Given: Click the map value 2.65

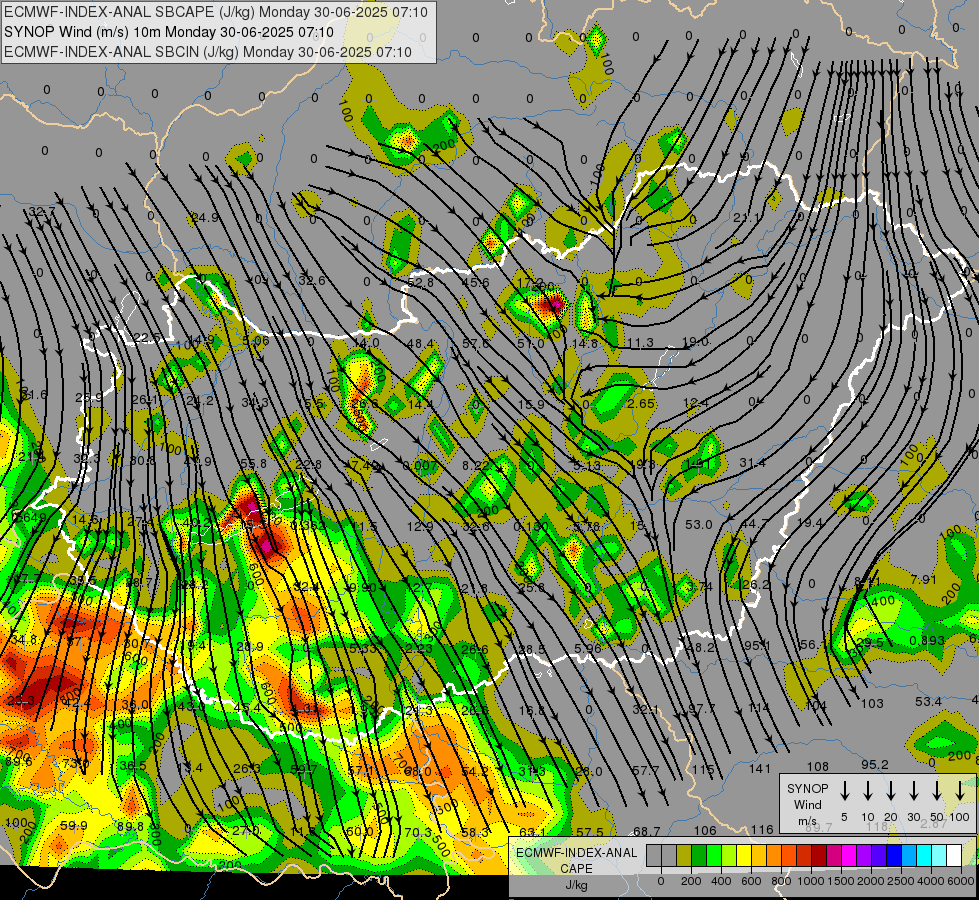Looking at the screenshot, I should (641, 403).
